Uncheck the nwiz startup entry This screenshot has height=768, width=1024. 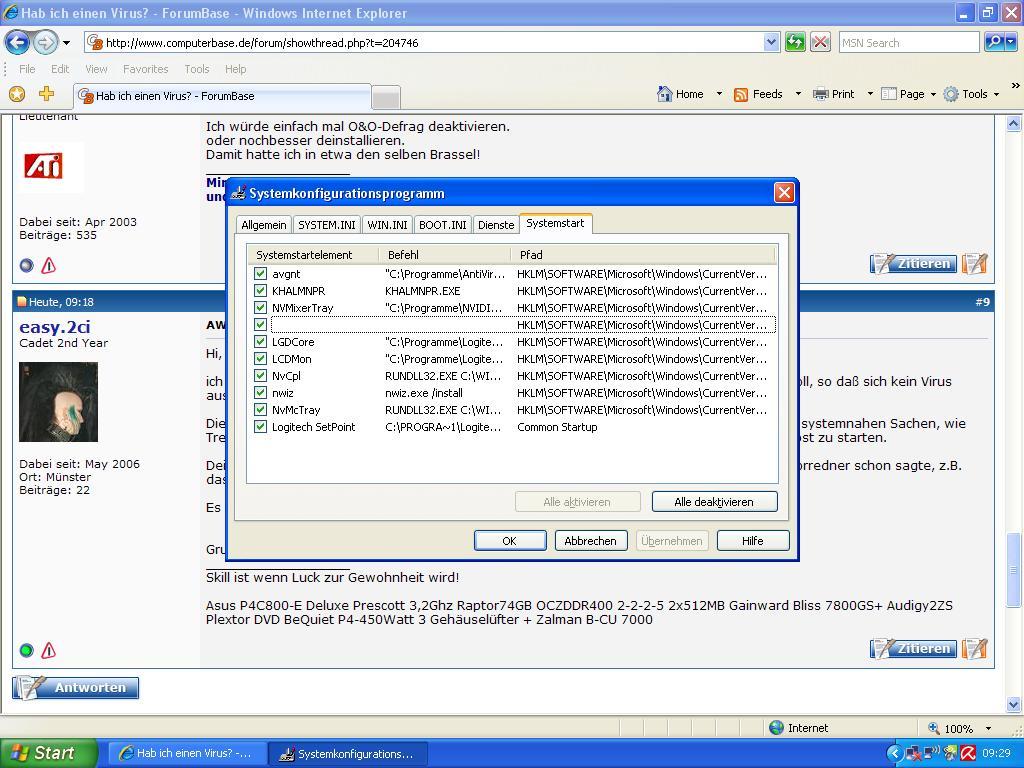(261, 392)
